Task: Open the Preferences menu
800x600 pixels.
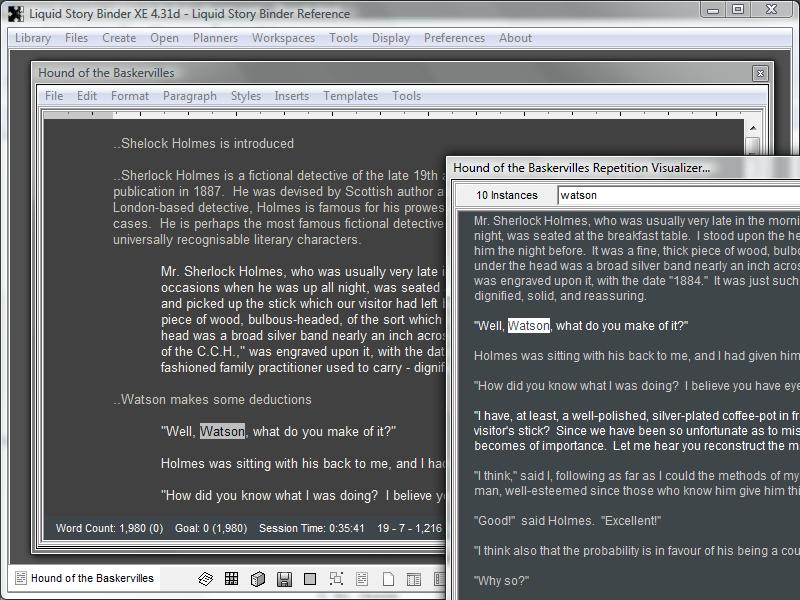Action: (454, 38)
